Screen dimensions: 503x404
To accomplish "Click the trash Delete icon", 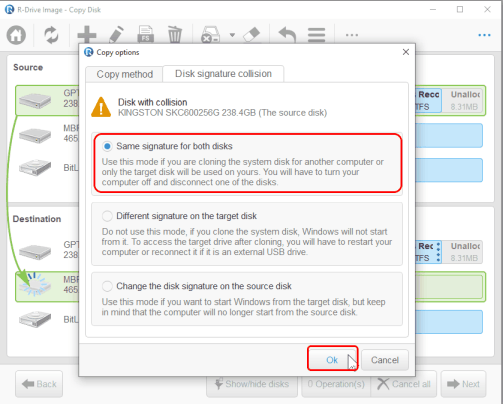I will click(175, 35).
